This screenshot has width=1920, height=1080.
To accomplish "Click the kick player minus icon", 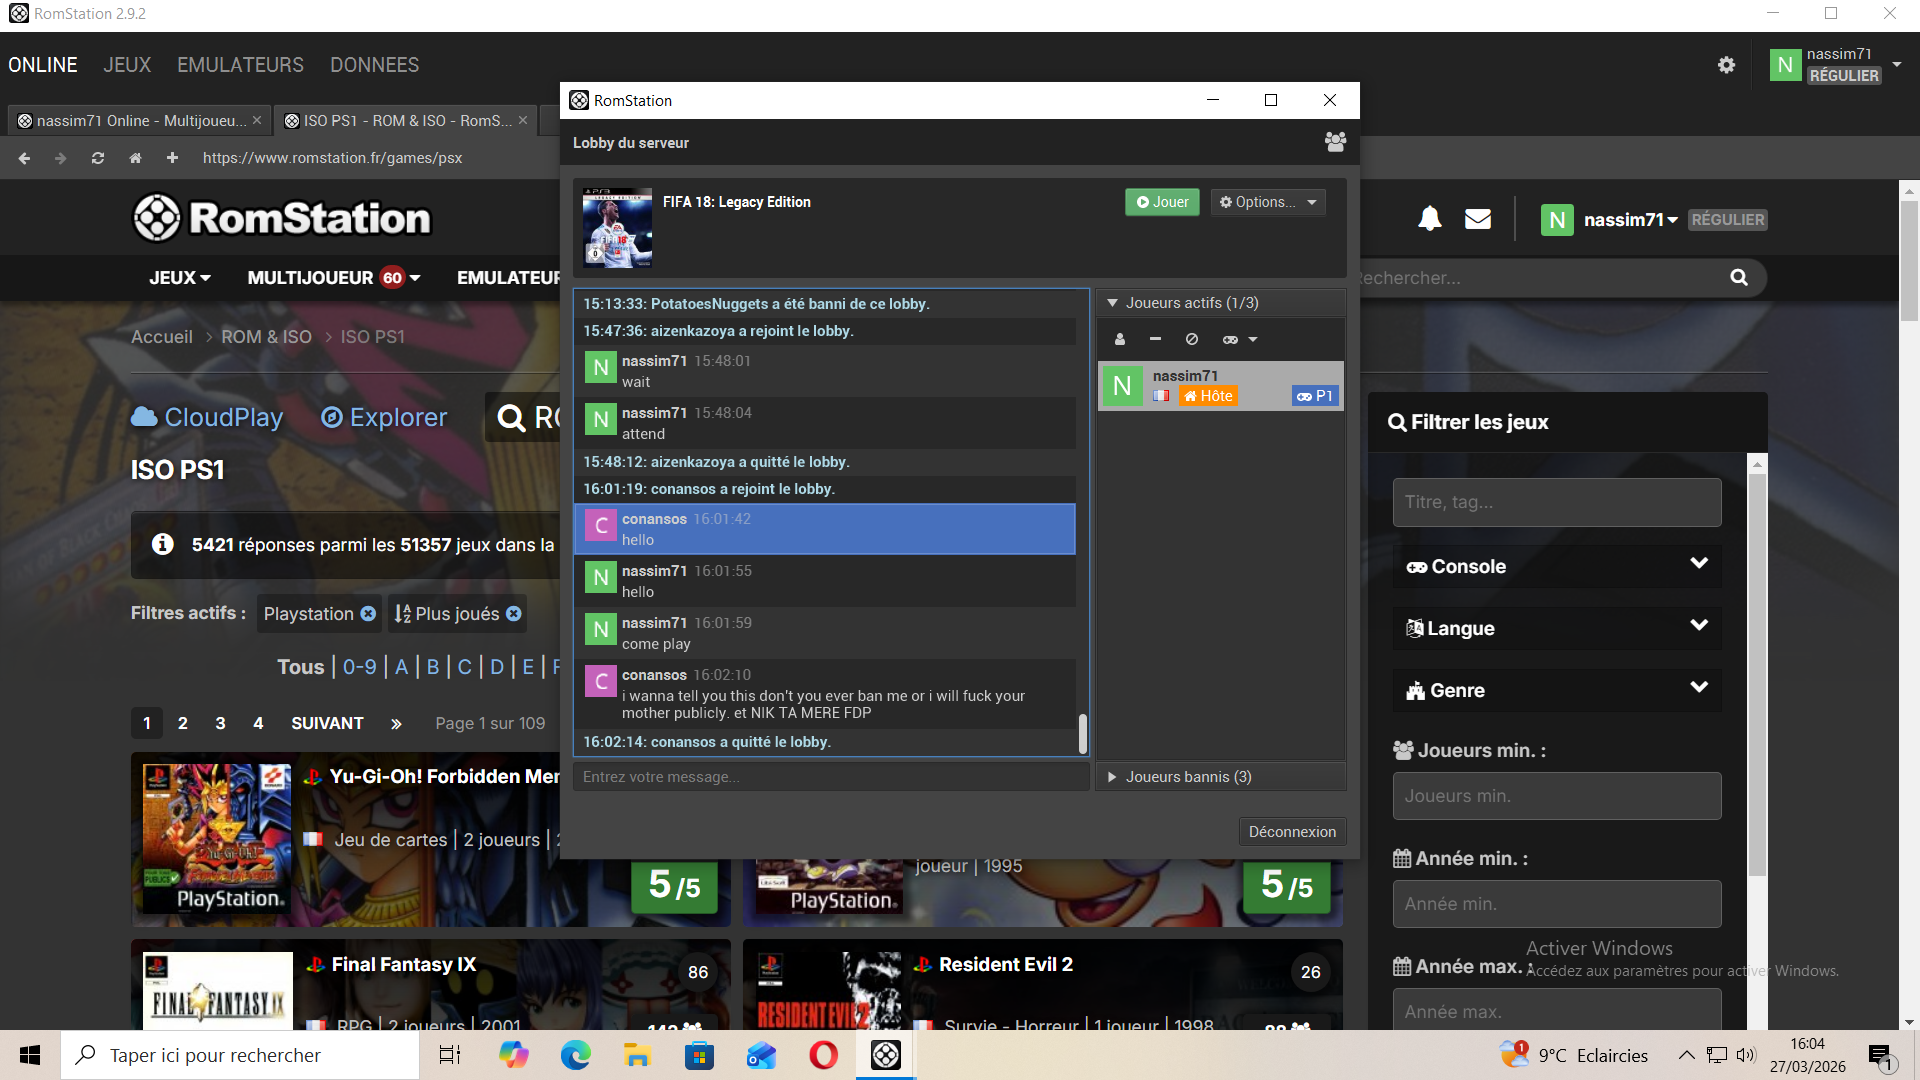I will tap(1155, 339).
